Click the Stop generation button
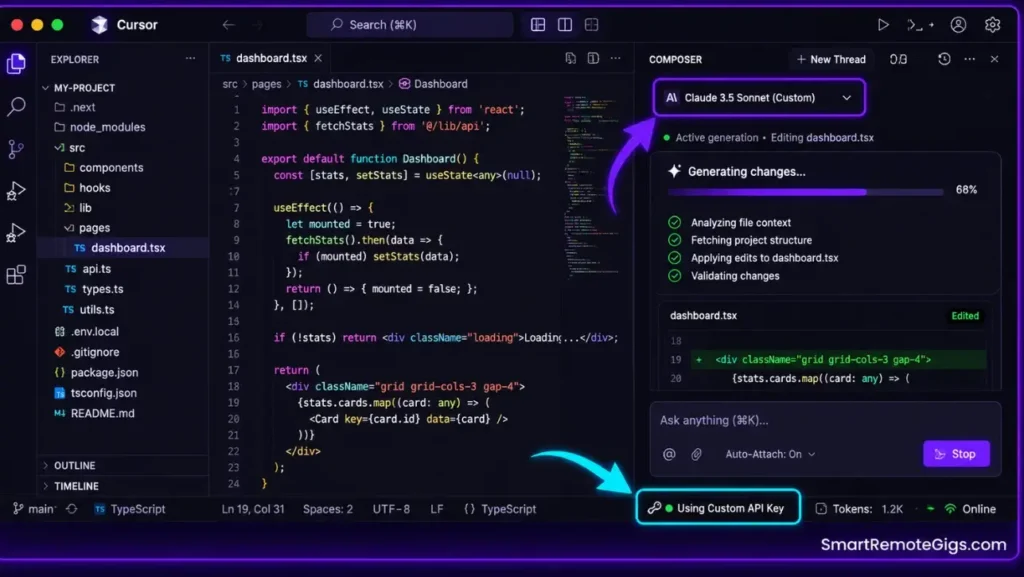The width and height of the screenshot is (1024, 577). click(956, 454)
